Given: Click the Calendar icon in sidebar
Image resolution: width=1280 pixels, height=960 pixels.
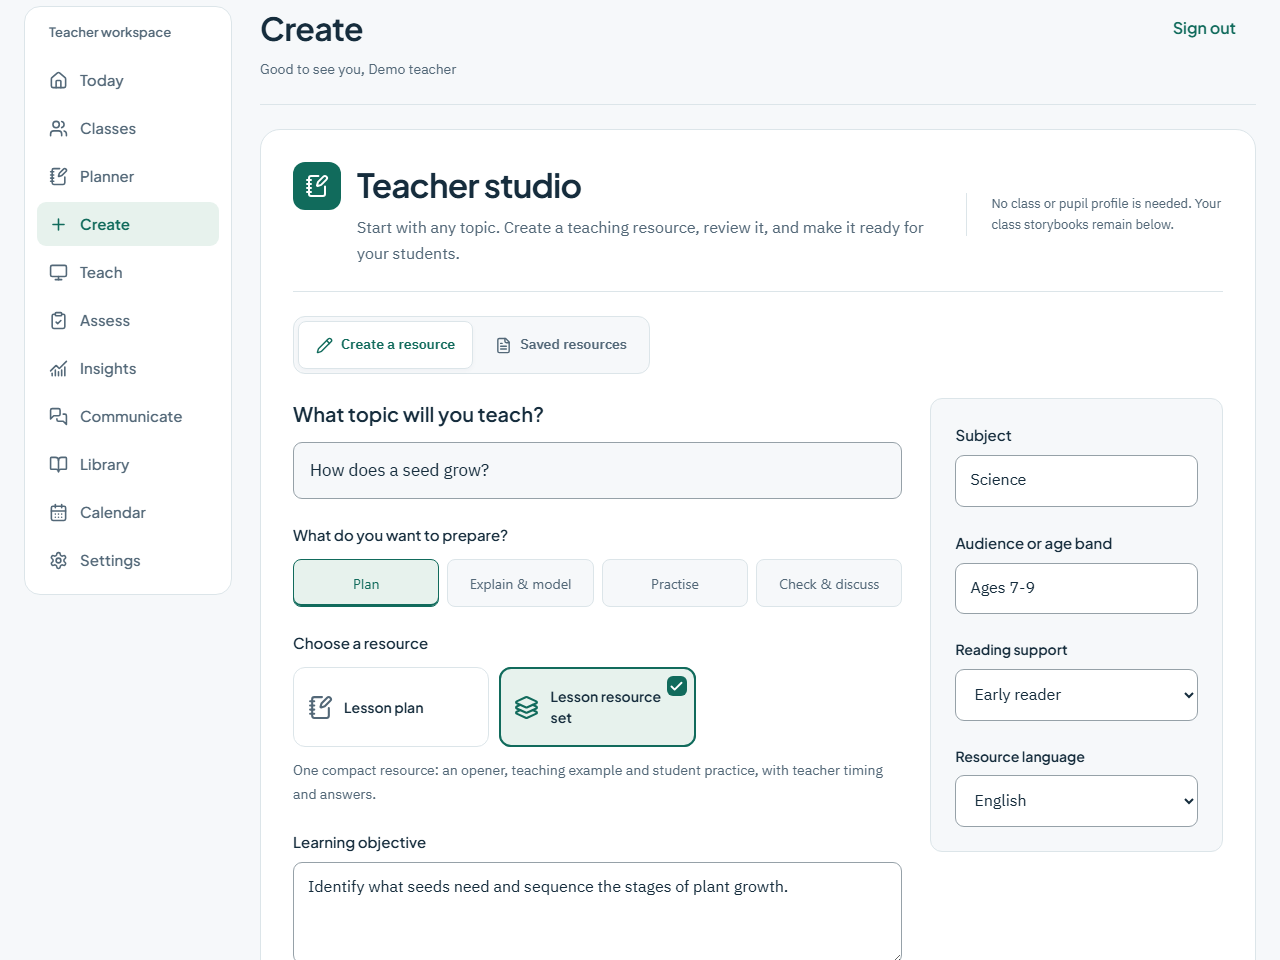Looking at the screenshot, I should 59,513.
